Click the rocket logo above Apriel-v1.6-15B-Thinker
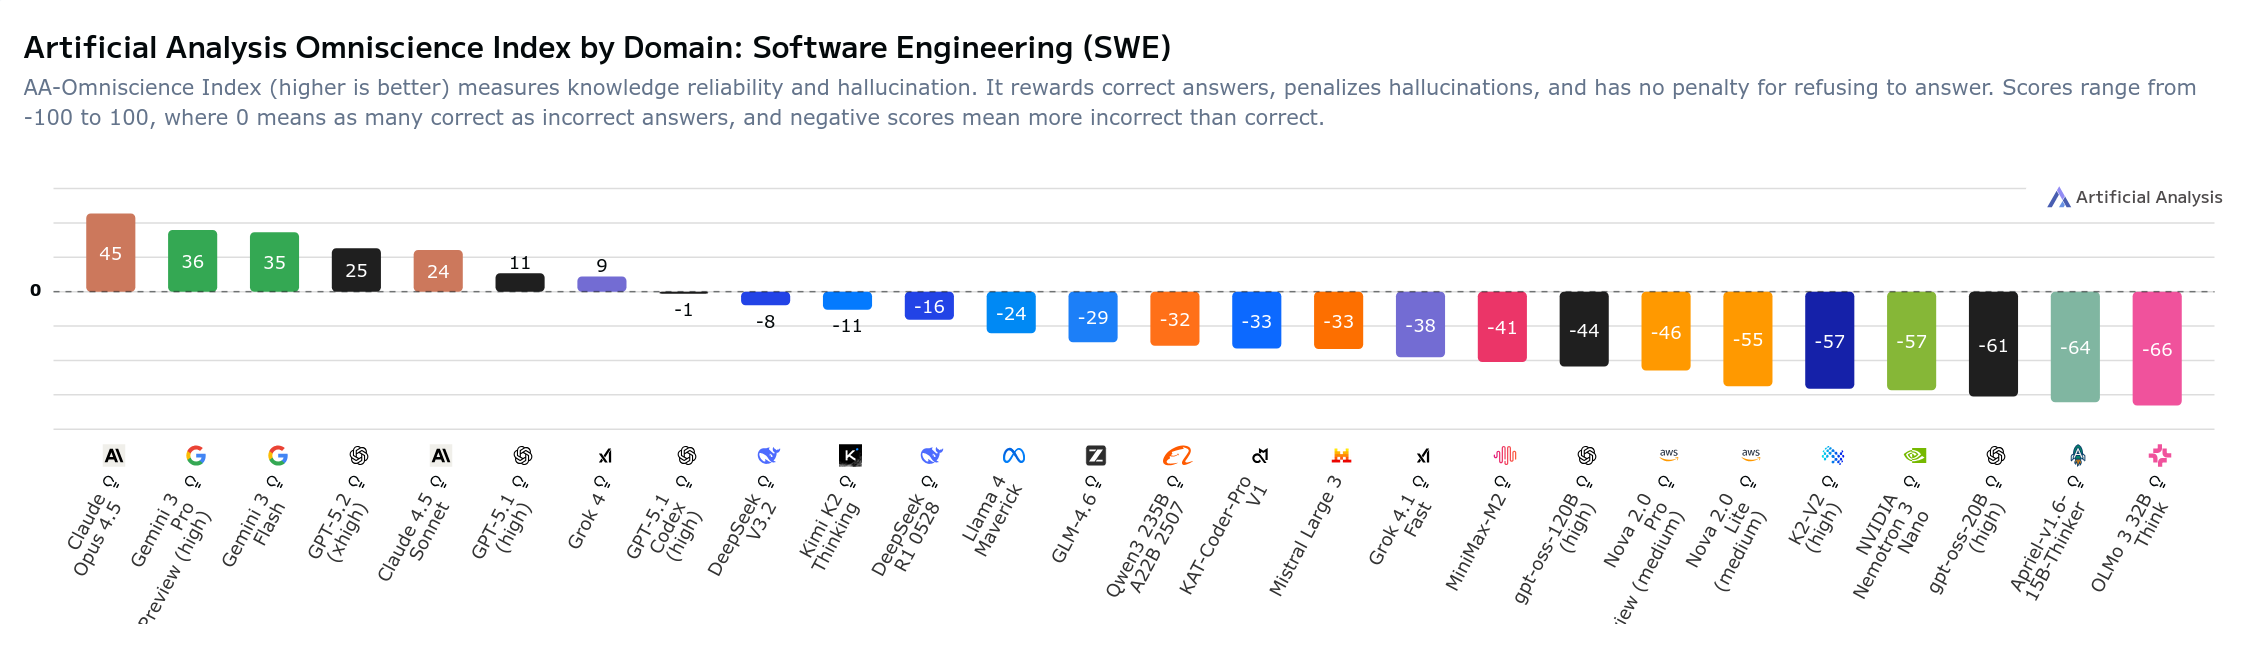The height and width of the screenshot is (648, 2253). pos(2078,456)
